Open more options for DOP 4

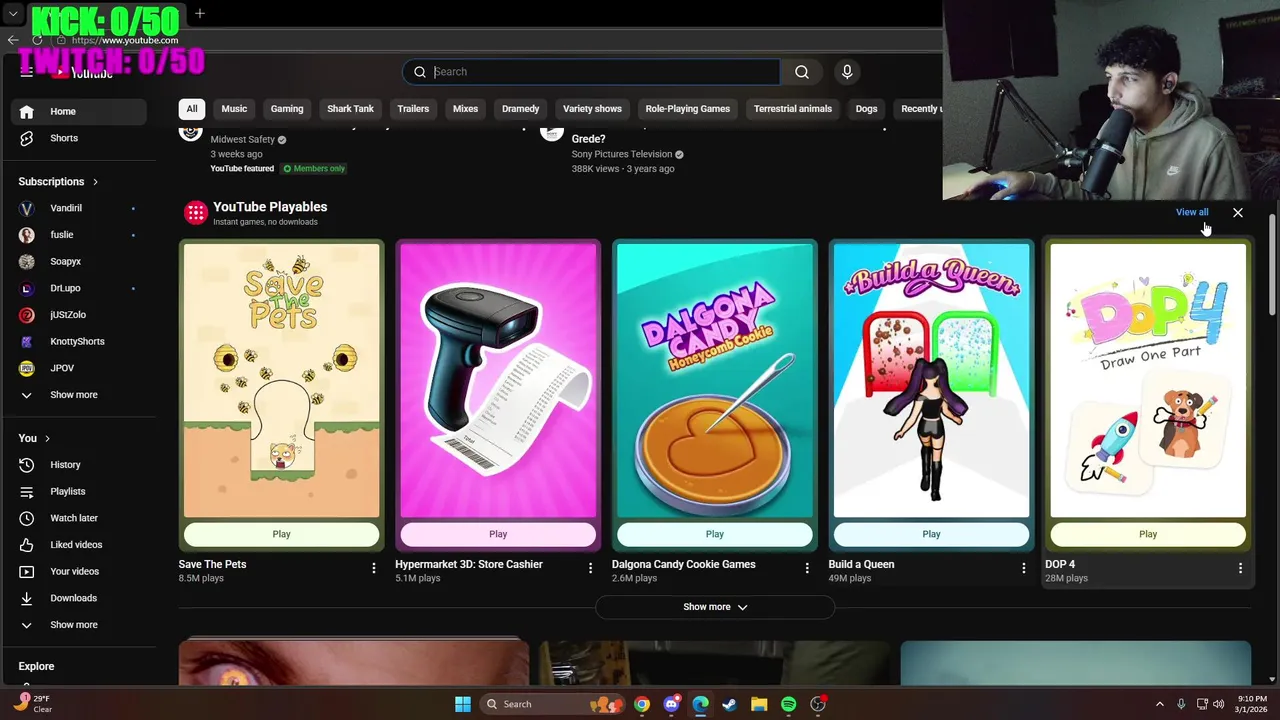[1240, 568]
